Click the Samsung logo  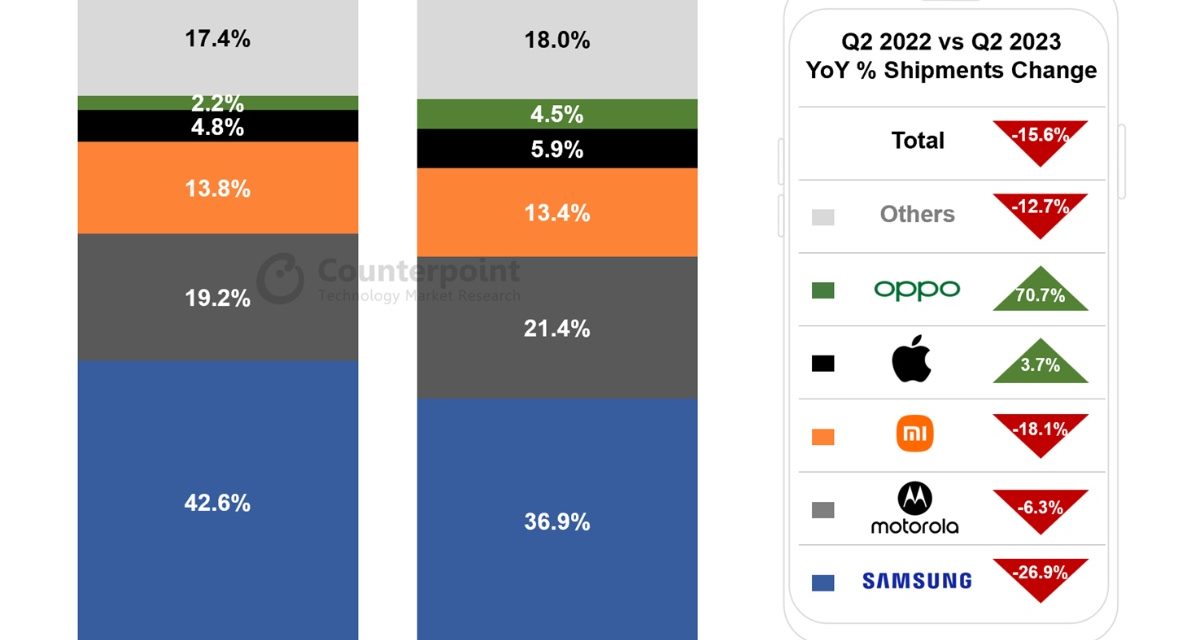916,581
